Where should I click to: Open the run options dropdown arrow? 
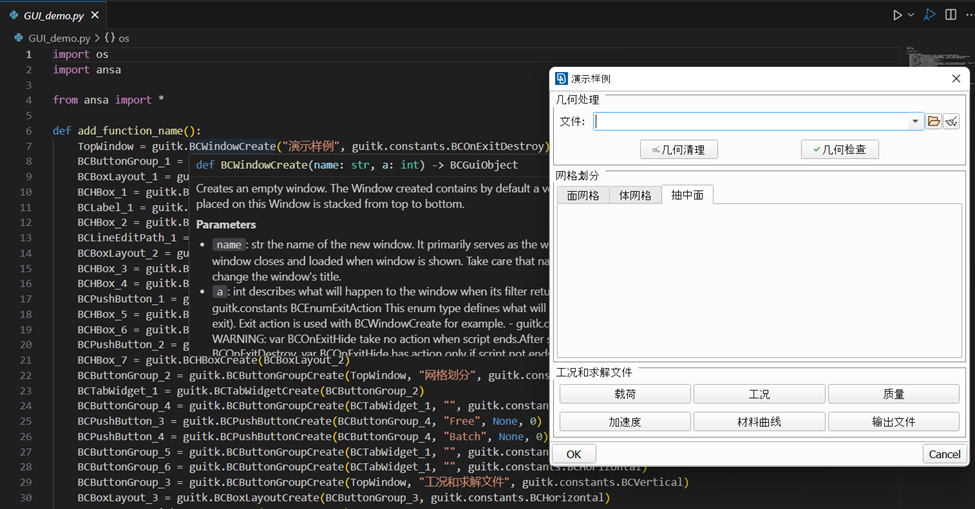(x=911, y=15)
